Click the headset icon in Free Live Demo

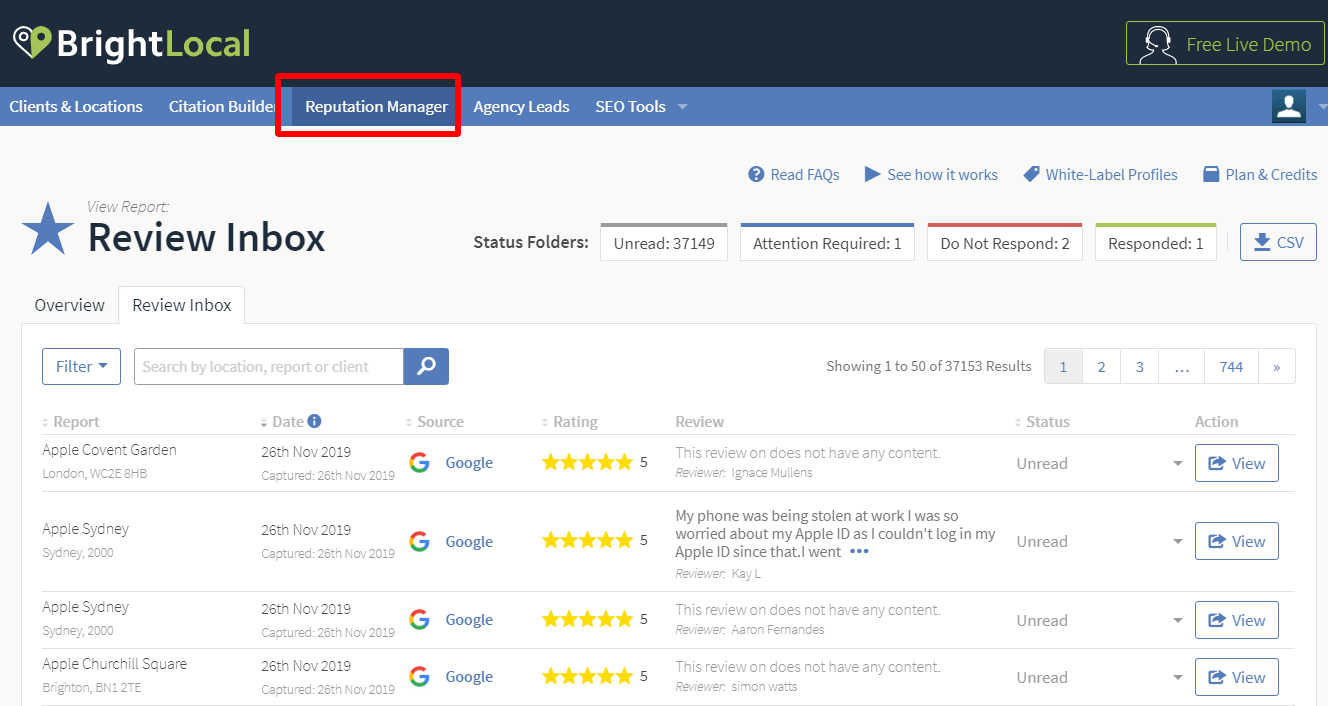1157,44
